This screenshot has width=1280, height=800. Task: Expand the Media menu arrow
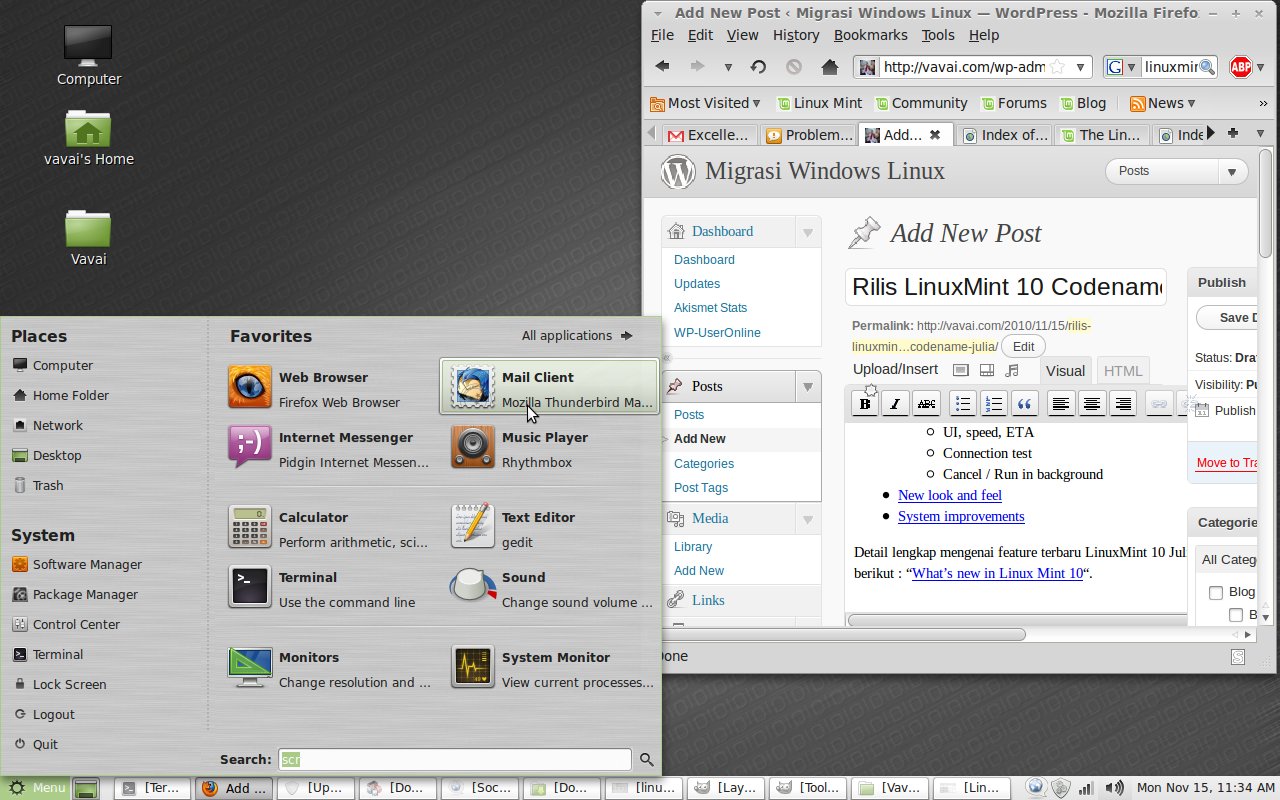tap(807, 519)
